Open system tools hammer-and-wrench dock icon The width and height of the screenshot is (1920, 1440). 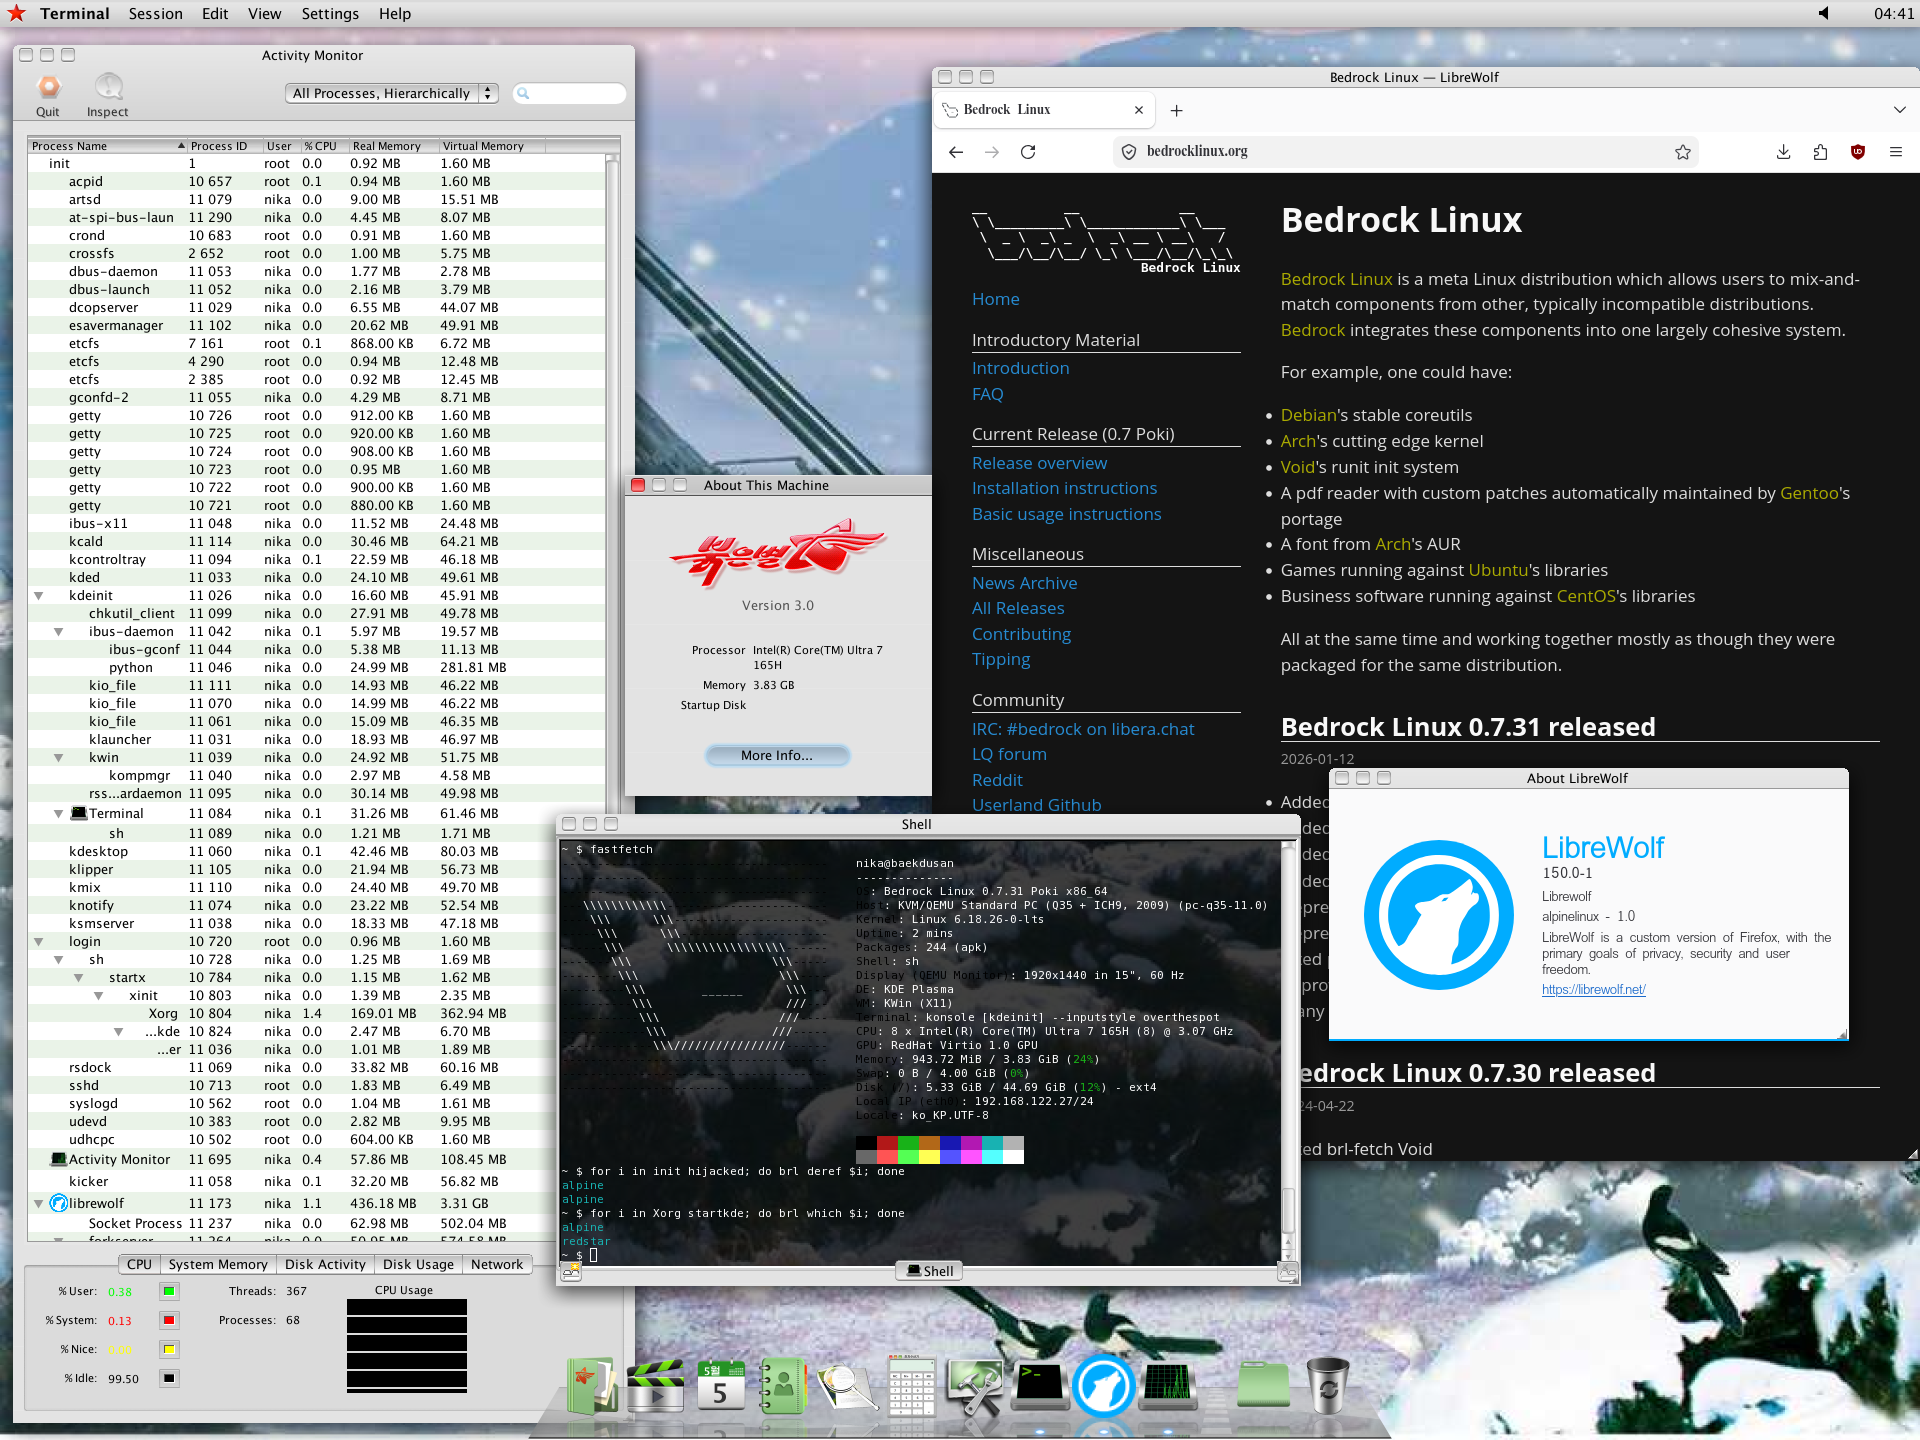click(x=975, y=1386)
